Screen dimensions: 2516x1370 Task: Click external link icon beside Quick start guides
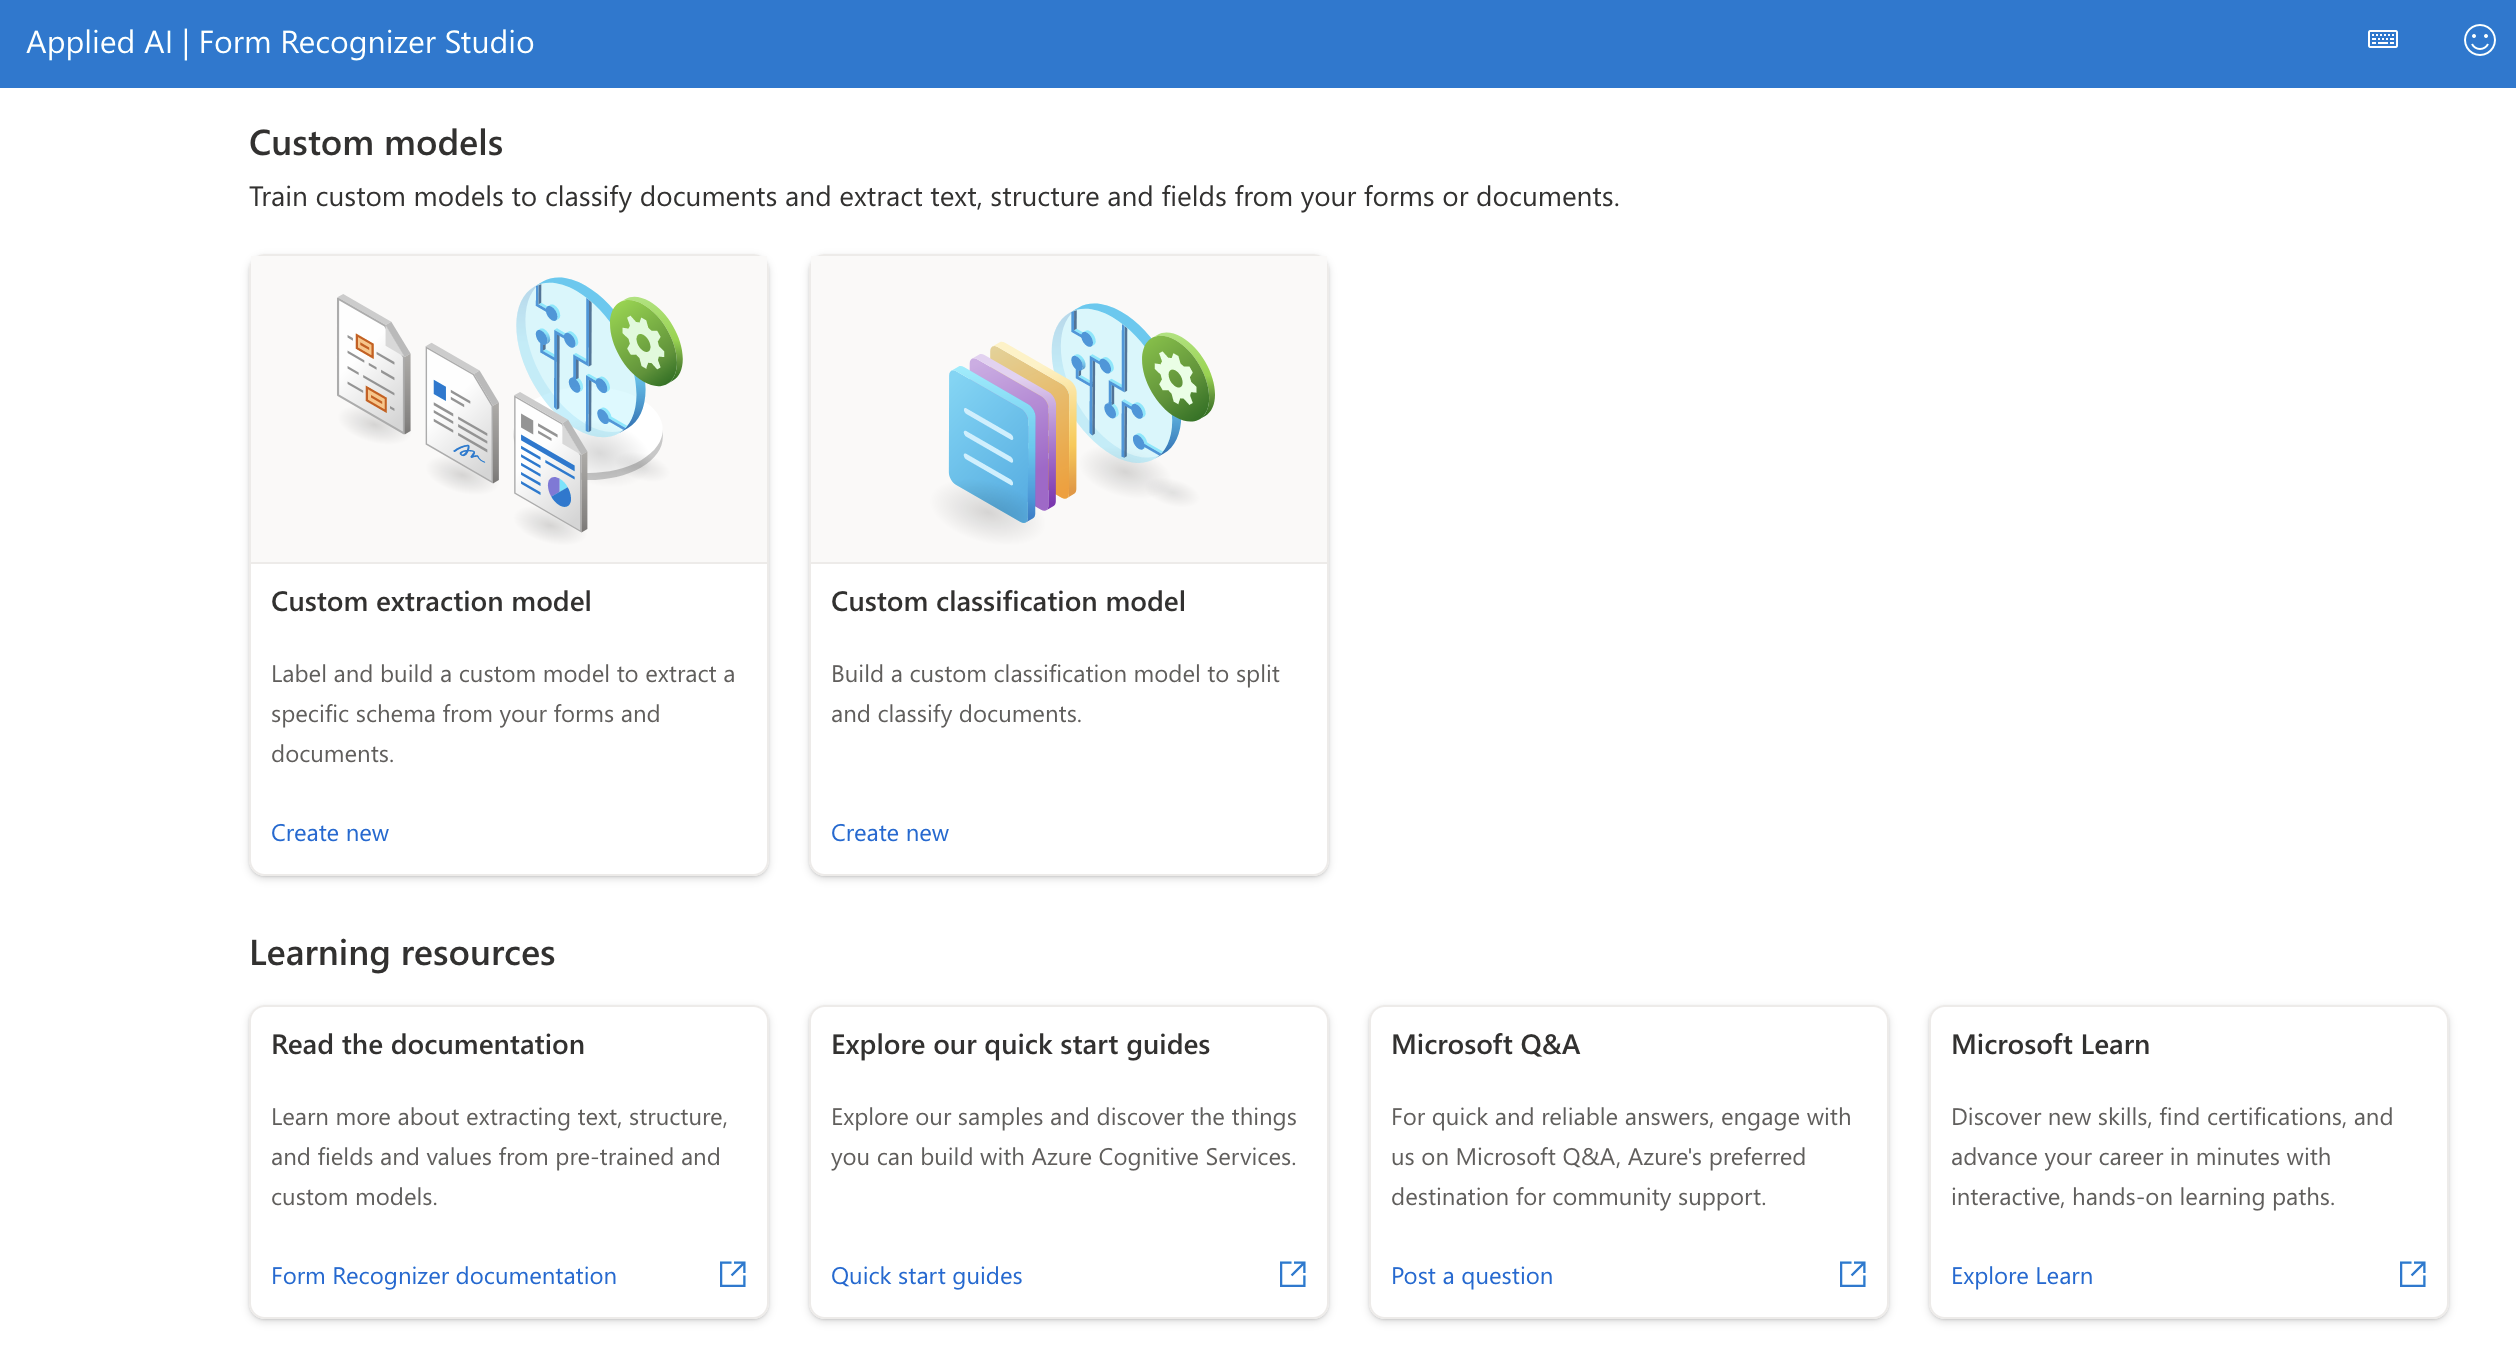tap(1293, 1274)
